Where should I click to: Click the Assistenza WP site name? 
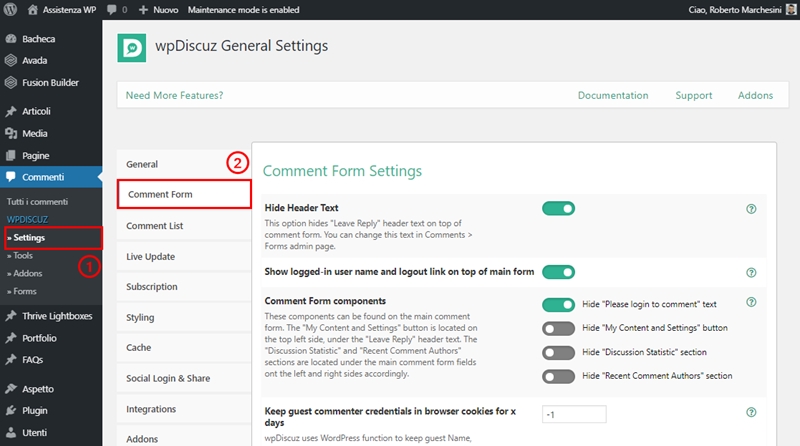click(69, 10)
